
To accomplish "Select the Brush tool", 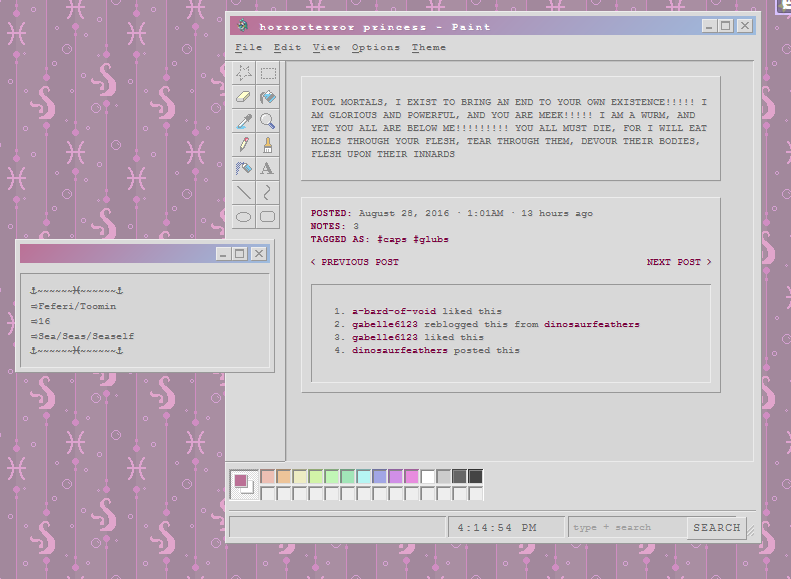I will coord(268,145).
